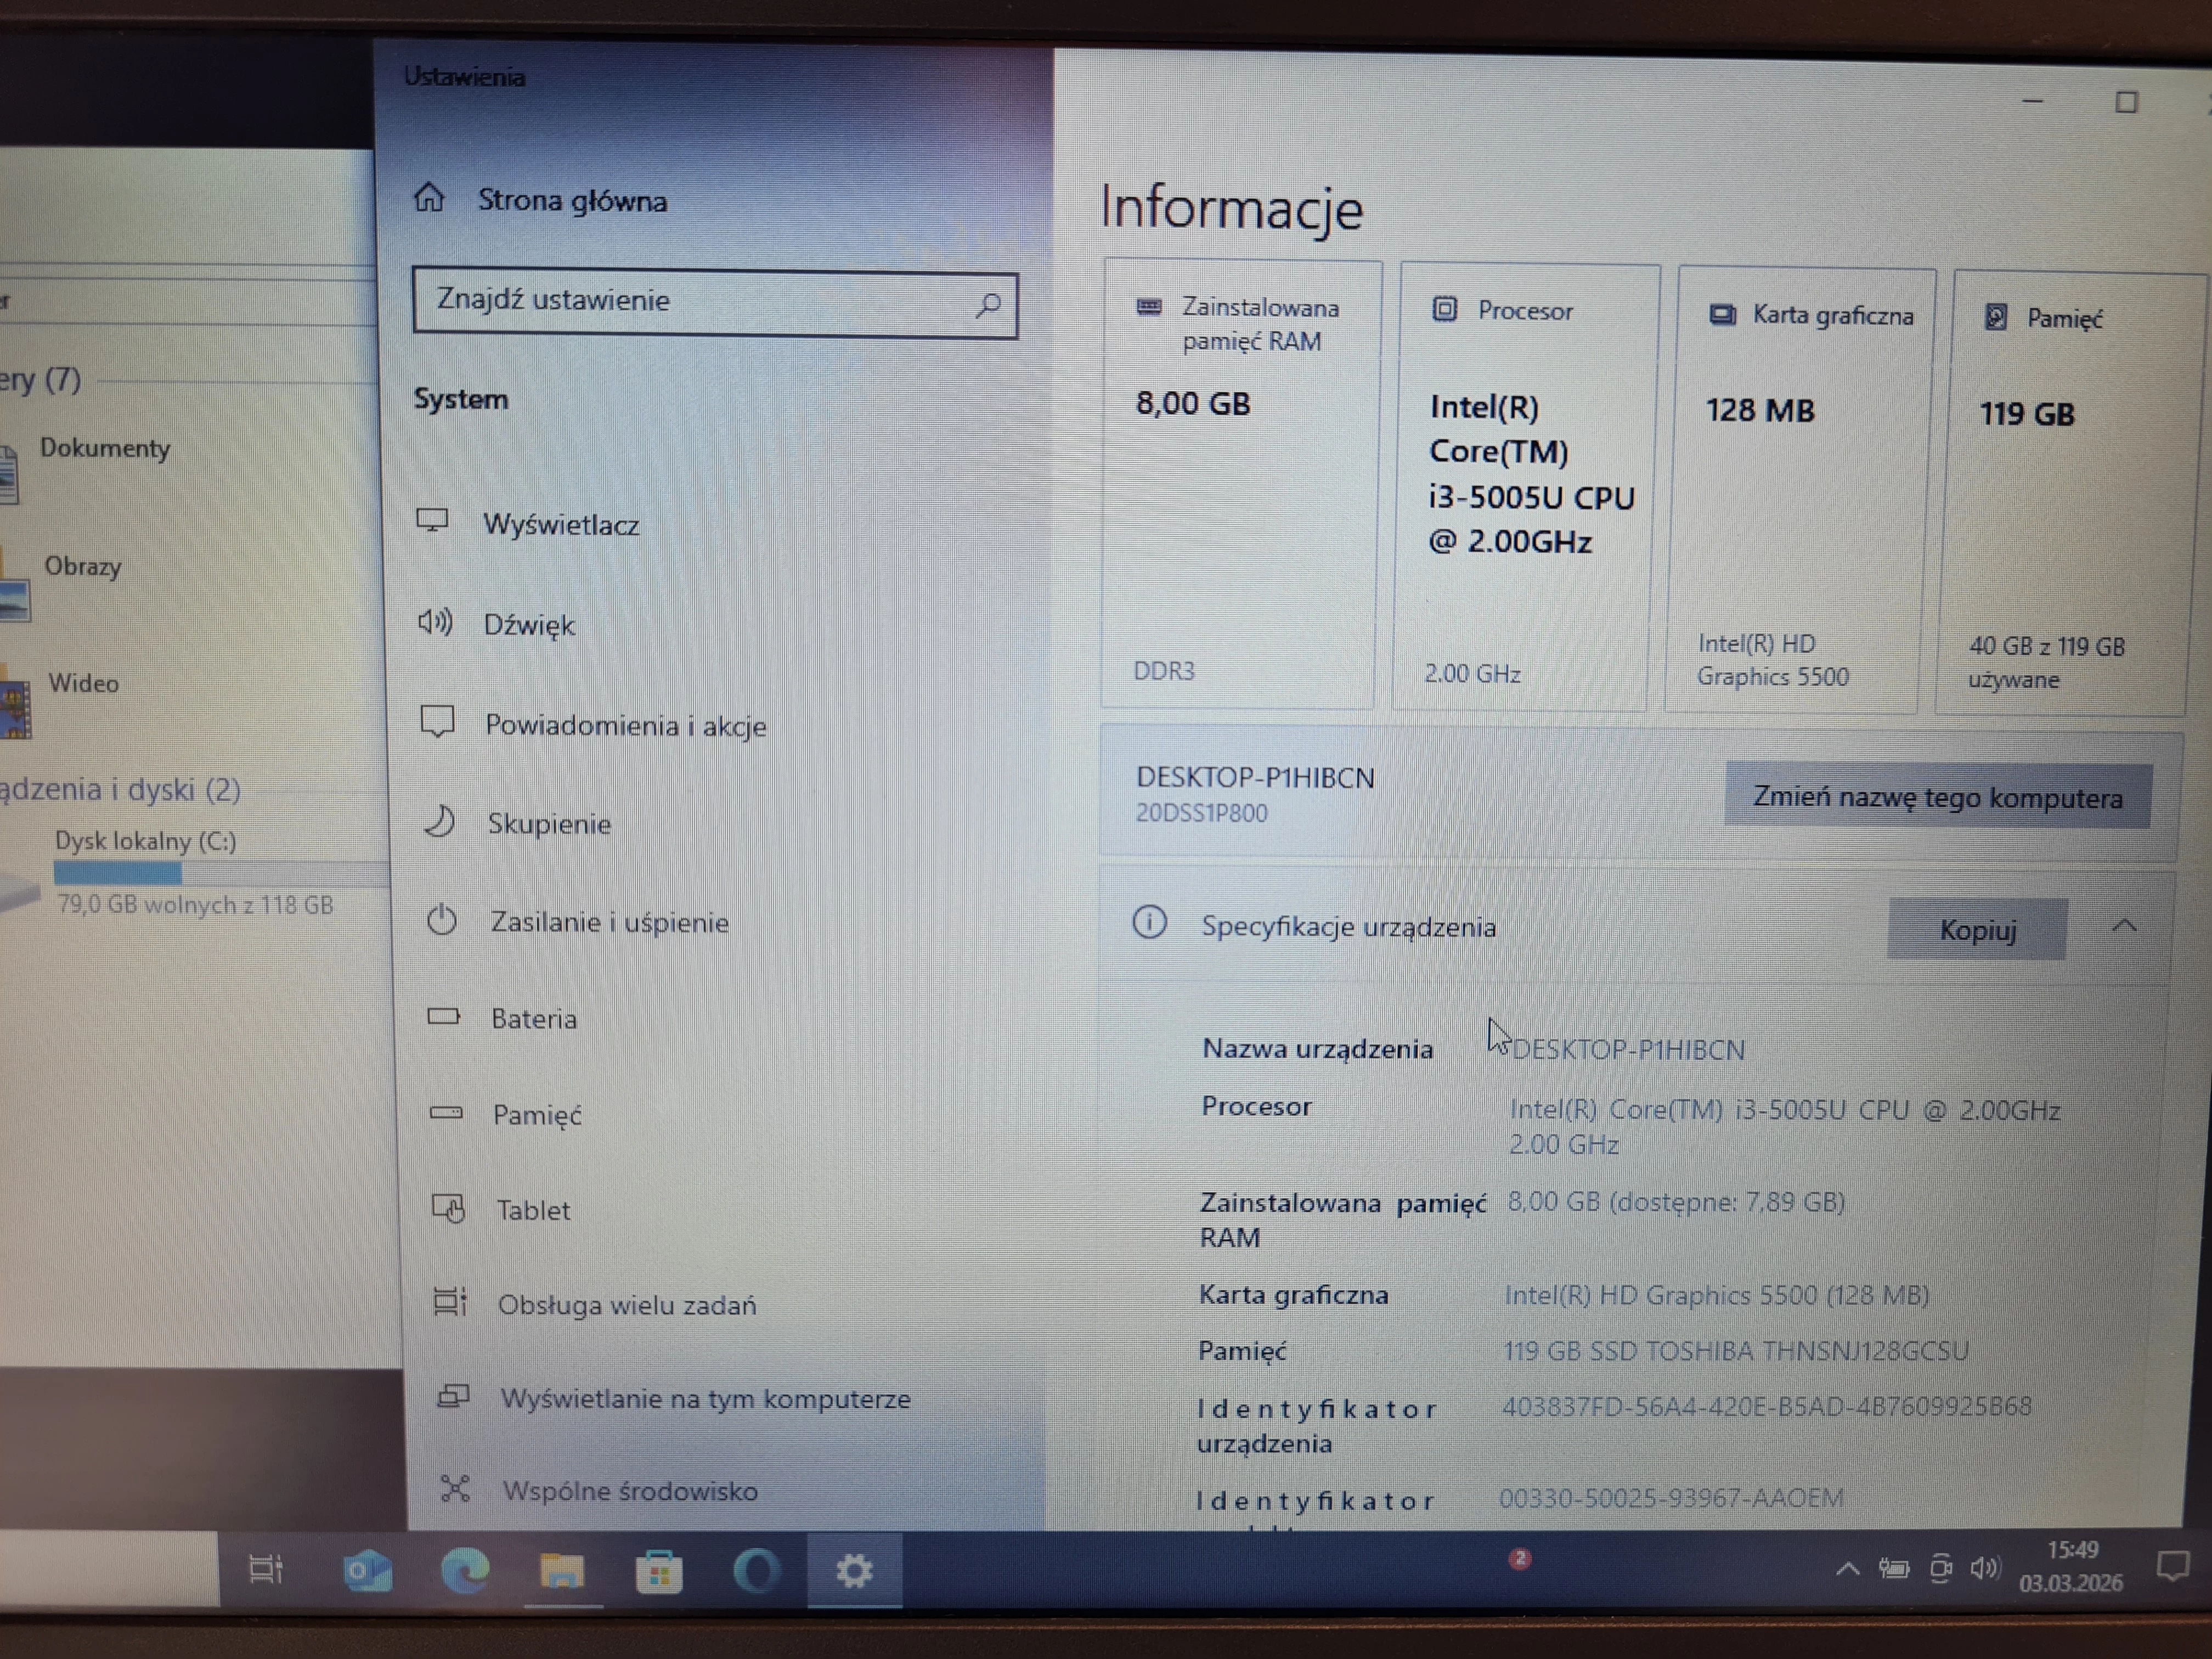Open Wyświetlacz settings in the sidebar
Viewport: 2212px width, 1659px height.
[562, 524]
